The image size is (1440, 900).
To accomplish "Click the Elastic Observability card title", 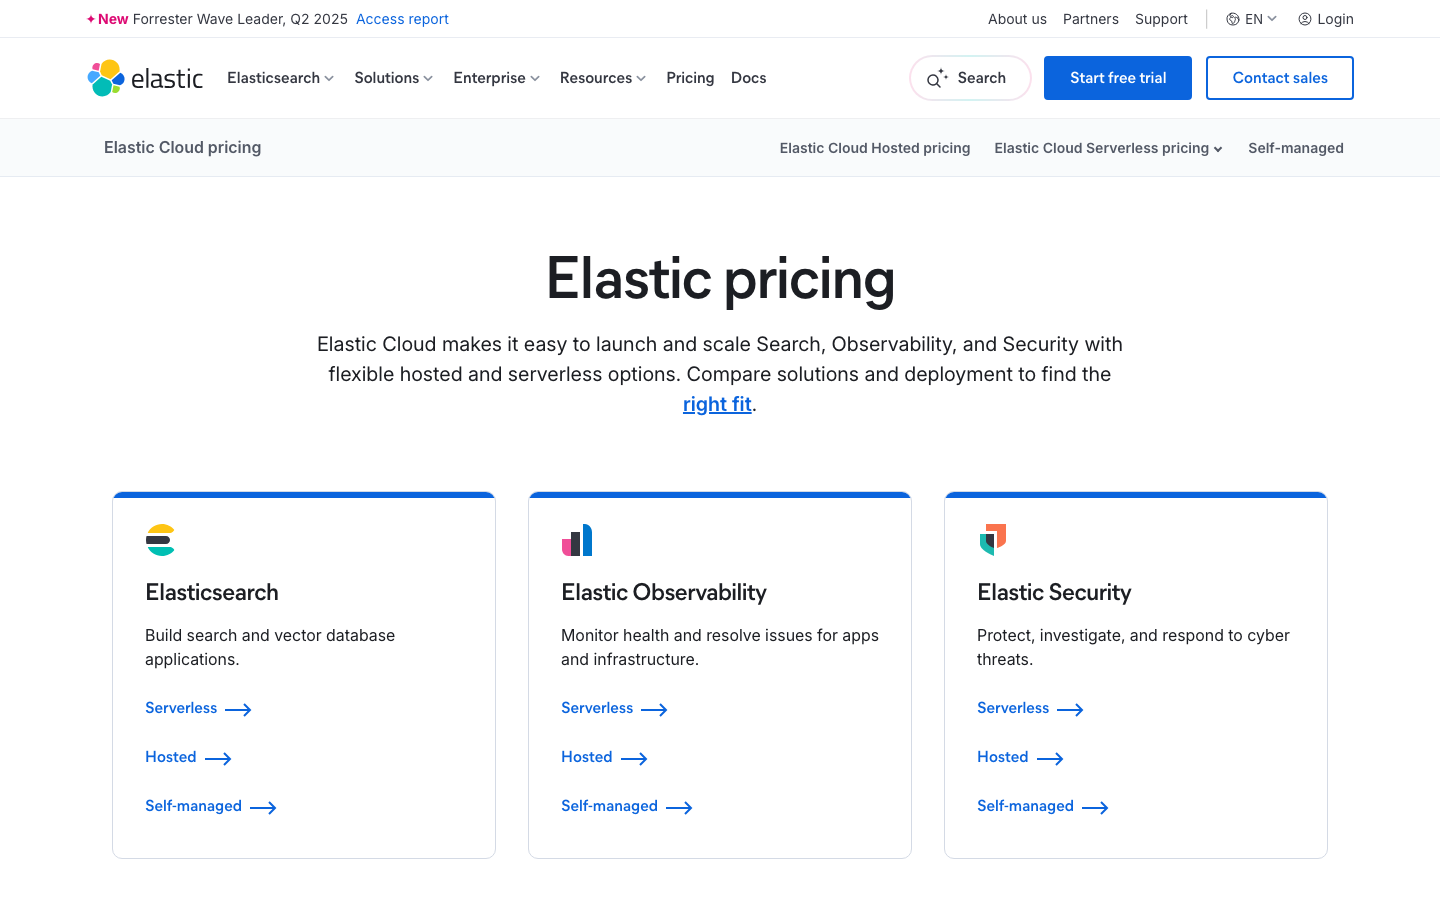I will (664, 593).
